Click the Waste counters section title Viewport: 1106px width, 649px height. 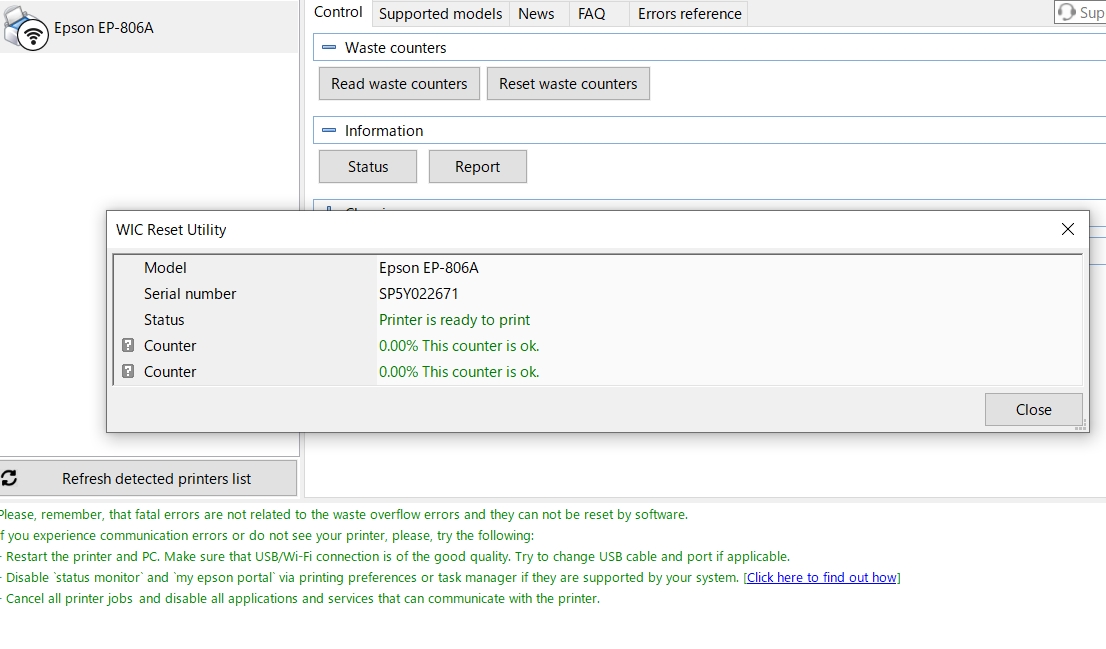coord(396,48)
